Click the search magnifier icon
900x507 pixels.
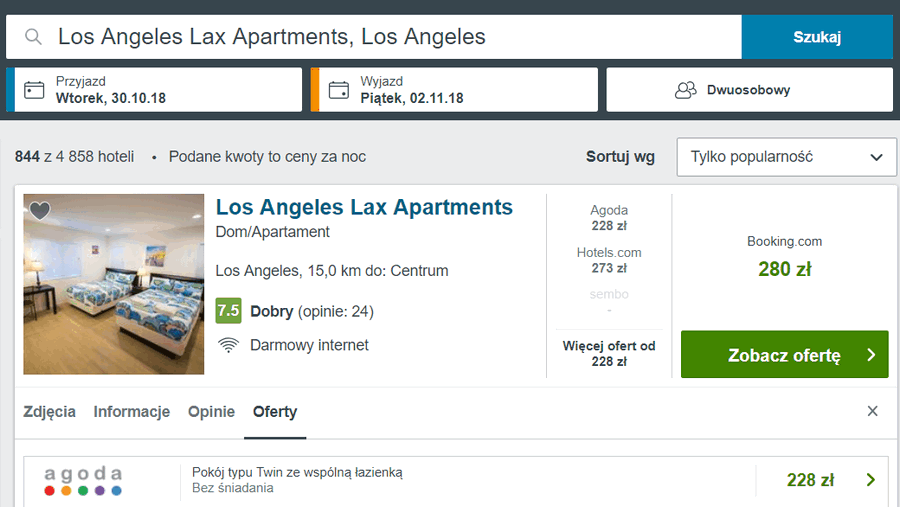click(33, 37)
